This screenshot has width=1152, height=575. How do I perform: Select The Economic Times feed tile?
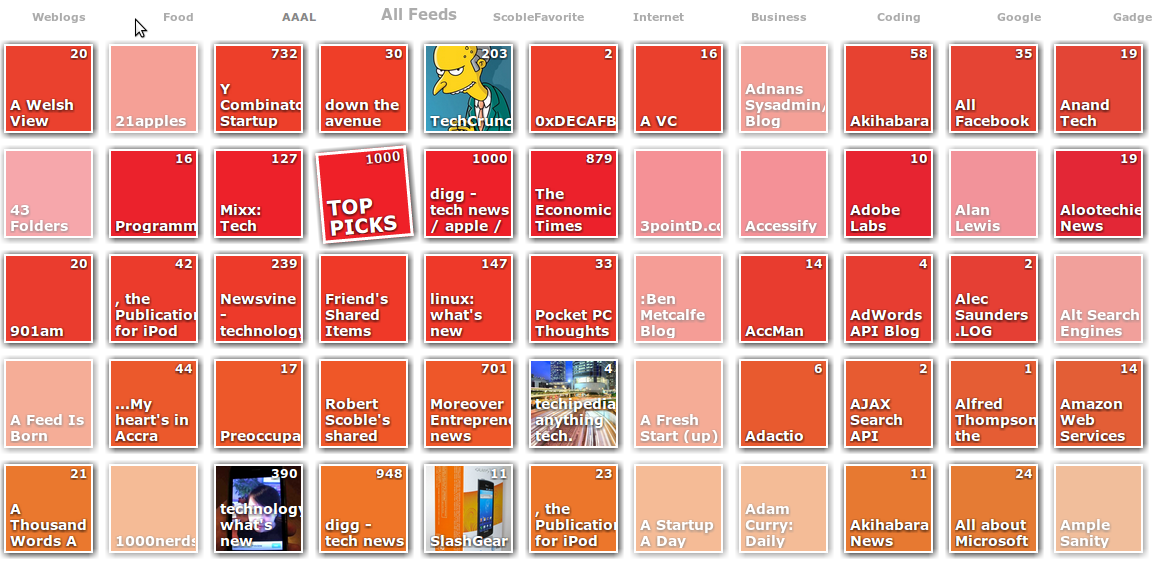tap(574, 194)
